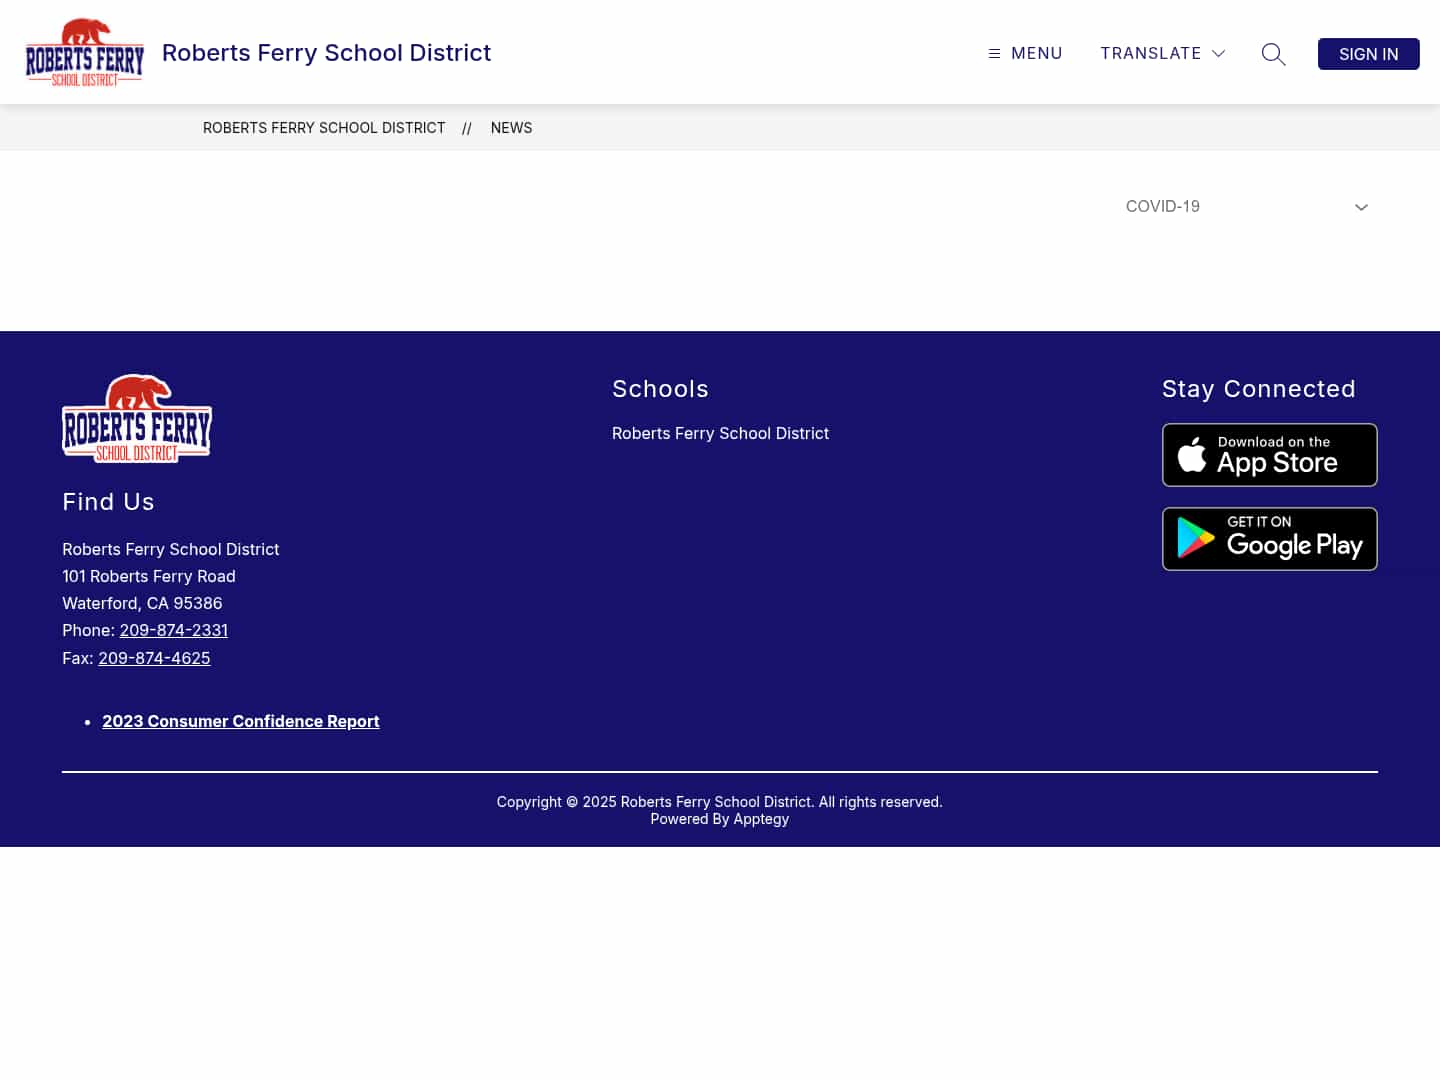Click the COVID-19 dropdown chevron arrow
1440x1080 pixels.
1361,207
